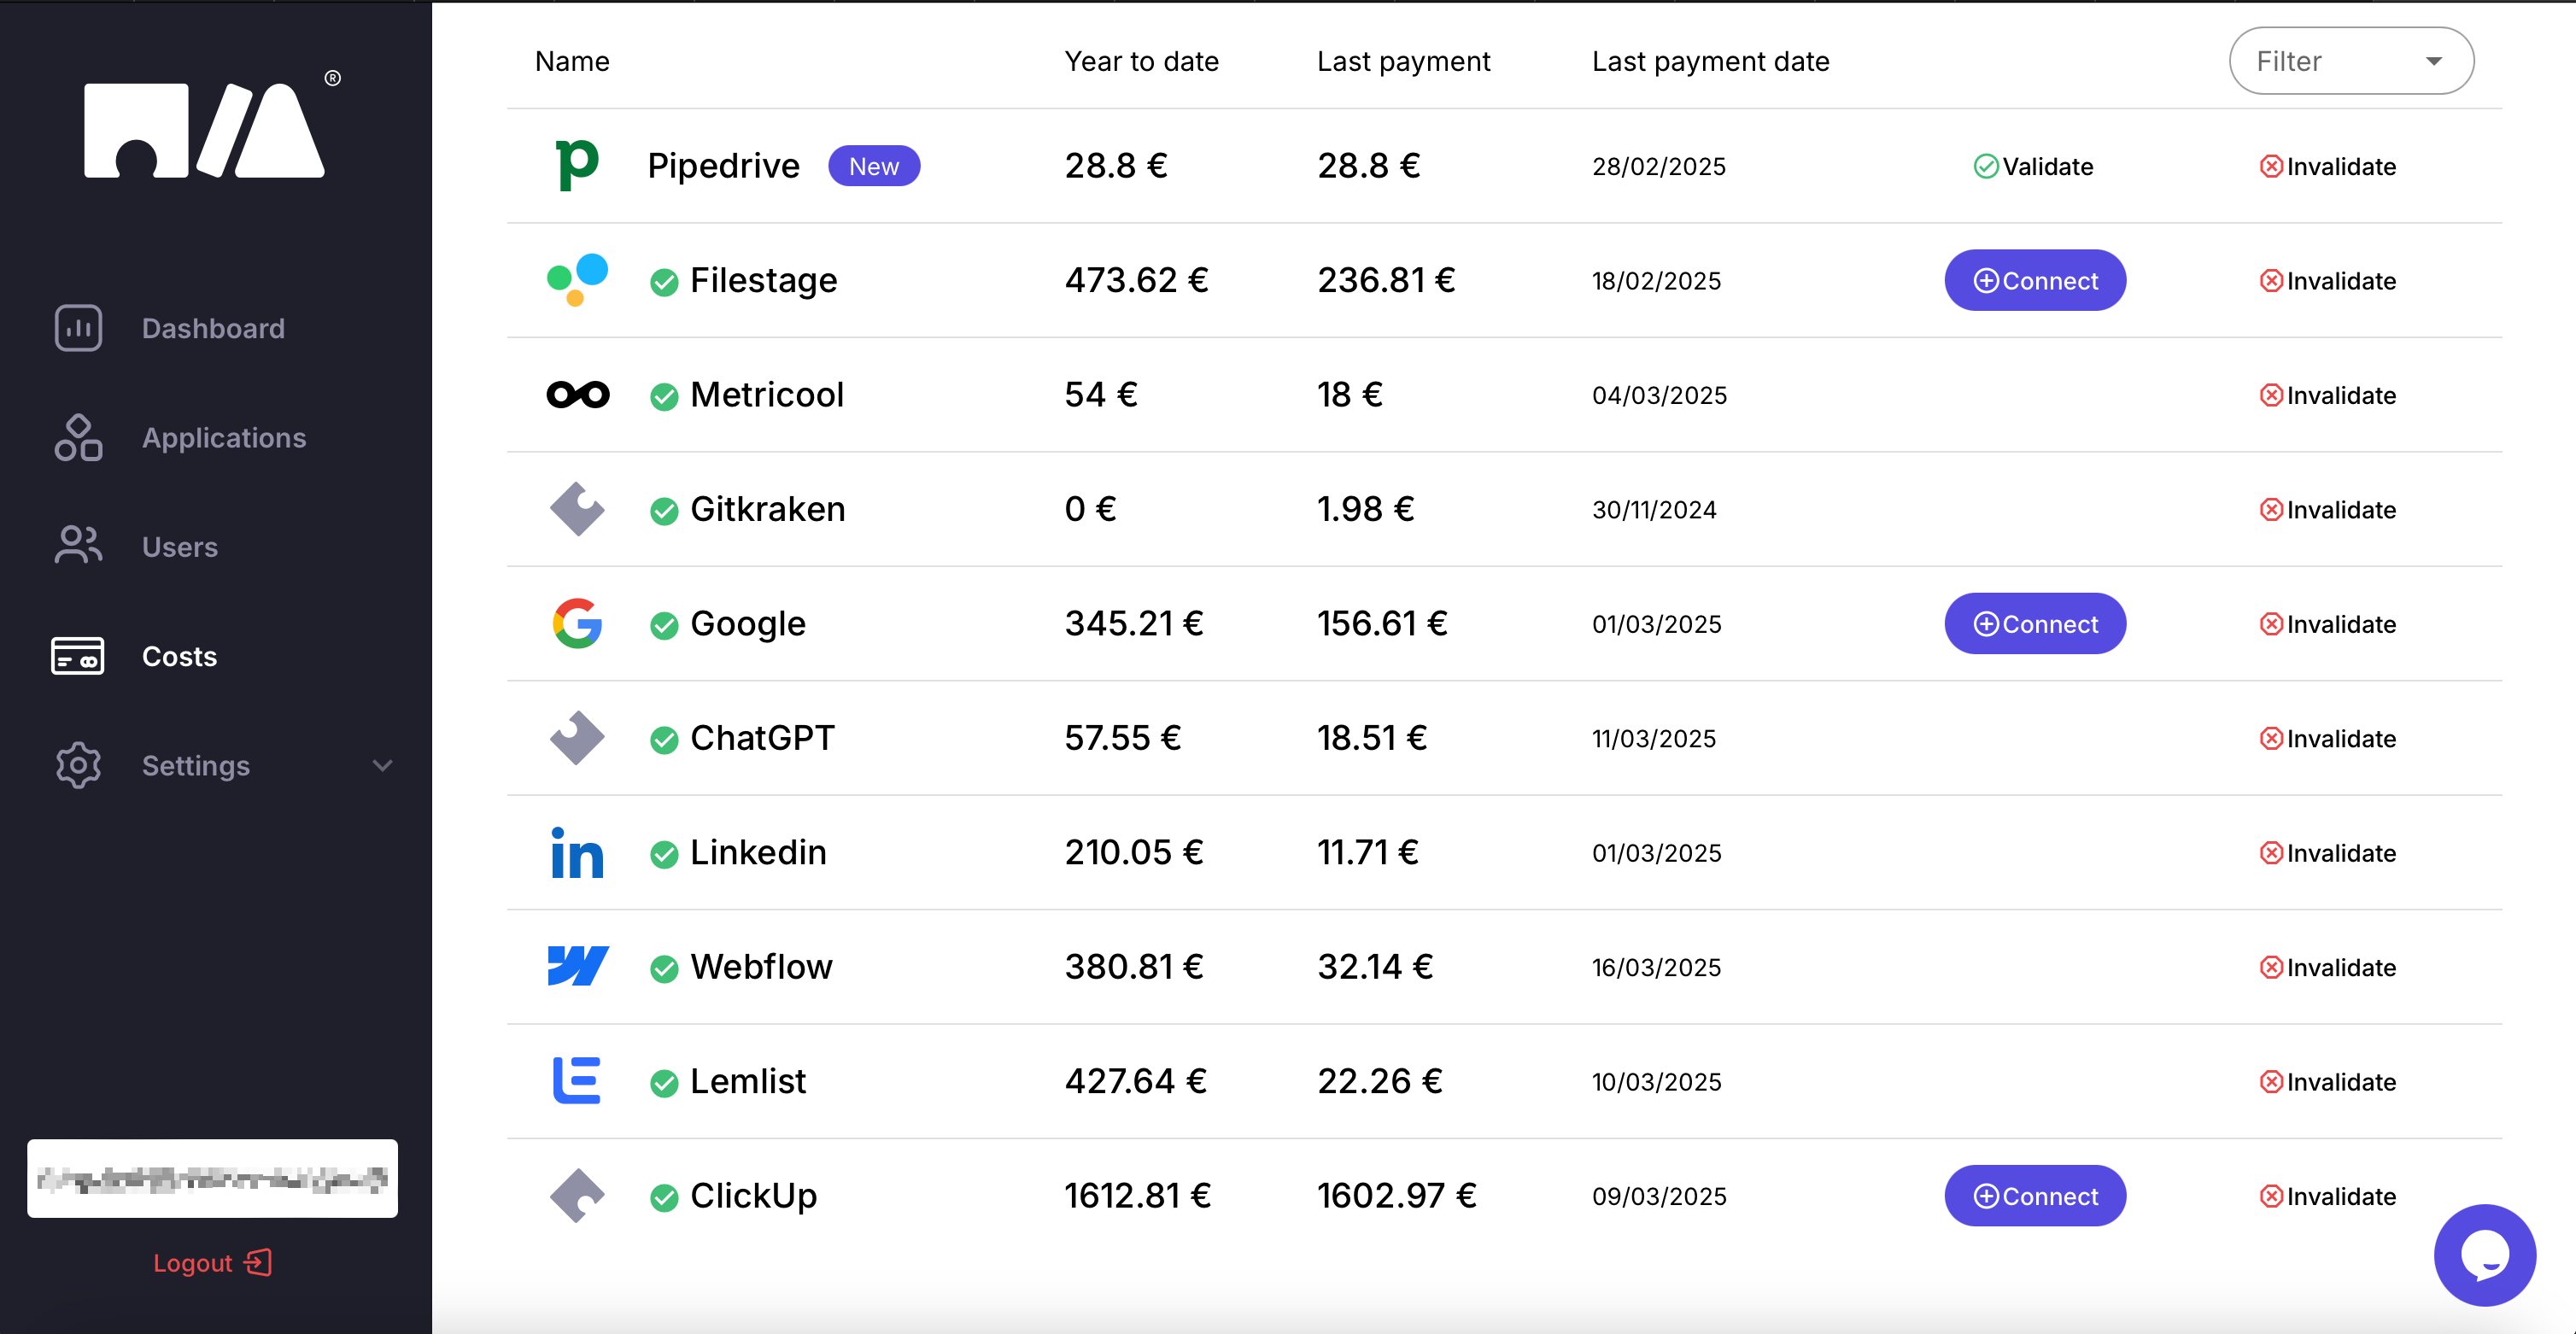
Task: Click the green validated check beside ClickUp
Action: [664, 1198]
